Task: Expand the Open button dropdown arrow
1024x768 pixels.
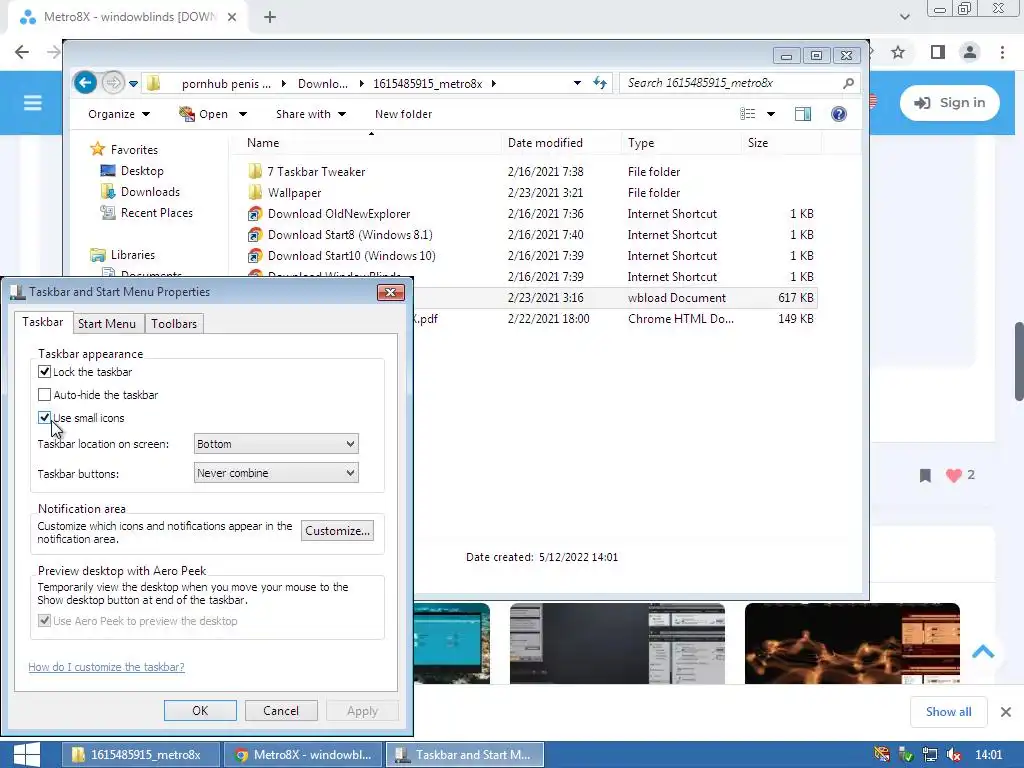Action: (243, 114)
